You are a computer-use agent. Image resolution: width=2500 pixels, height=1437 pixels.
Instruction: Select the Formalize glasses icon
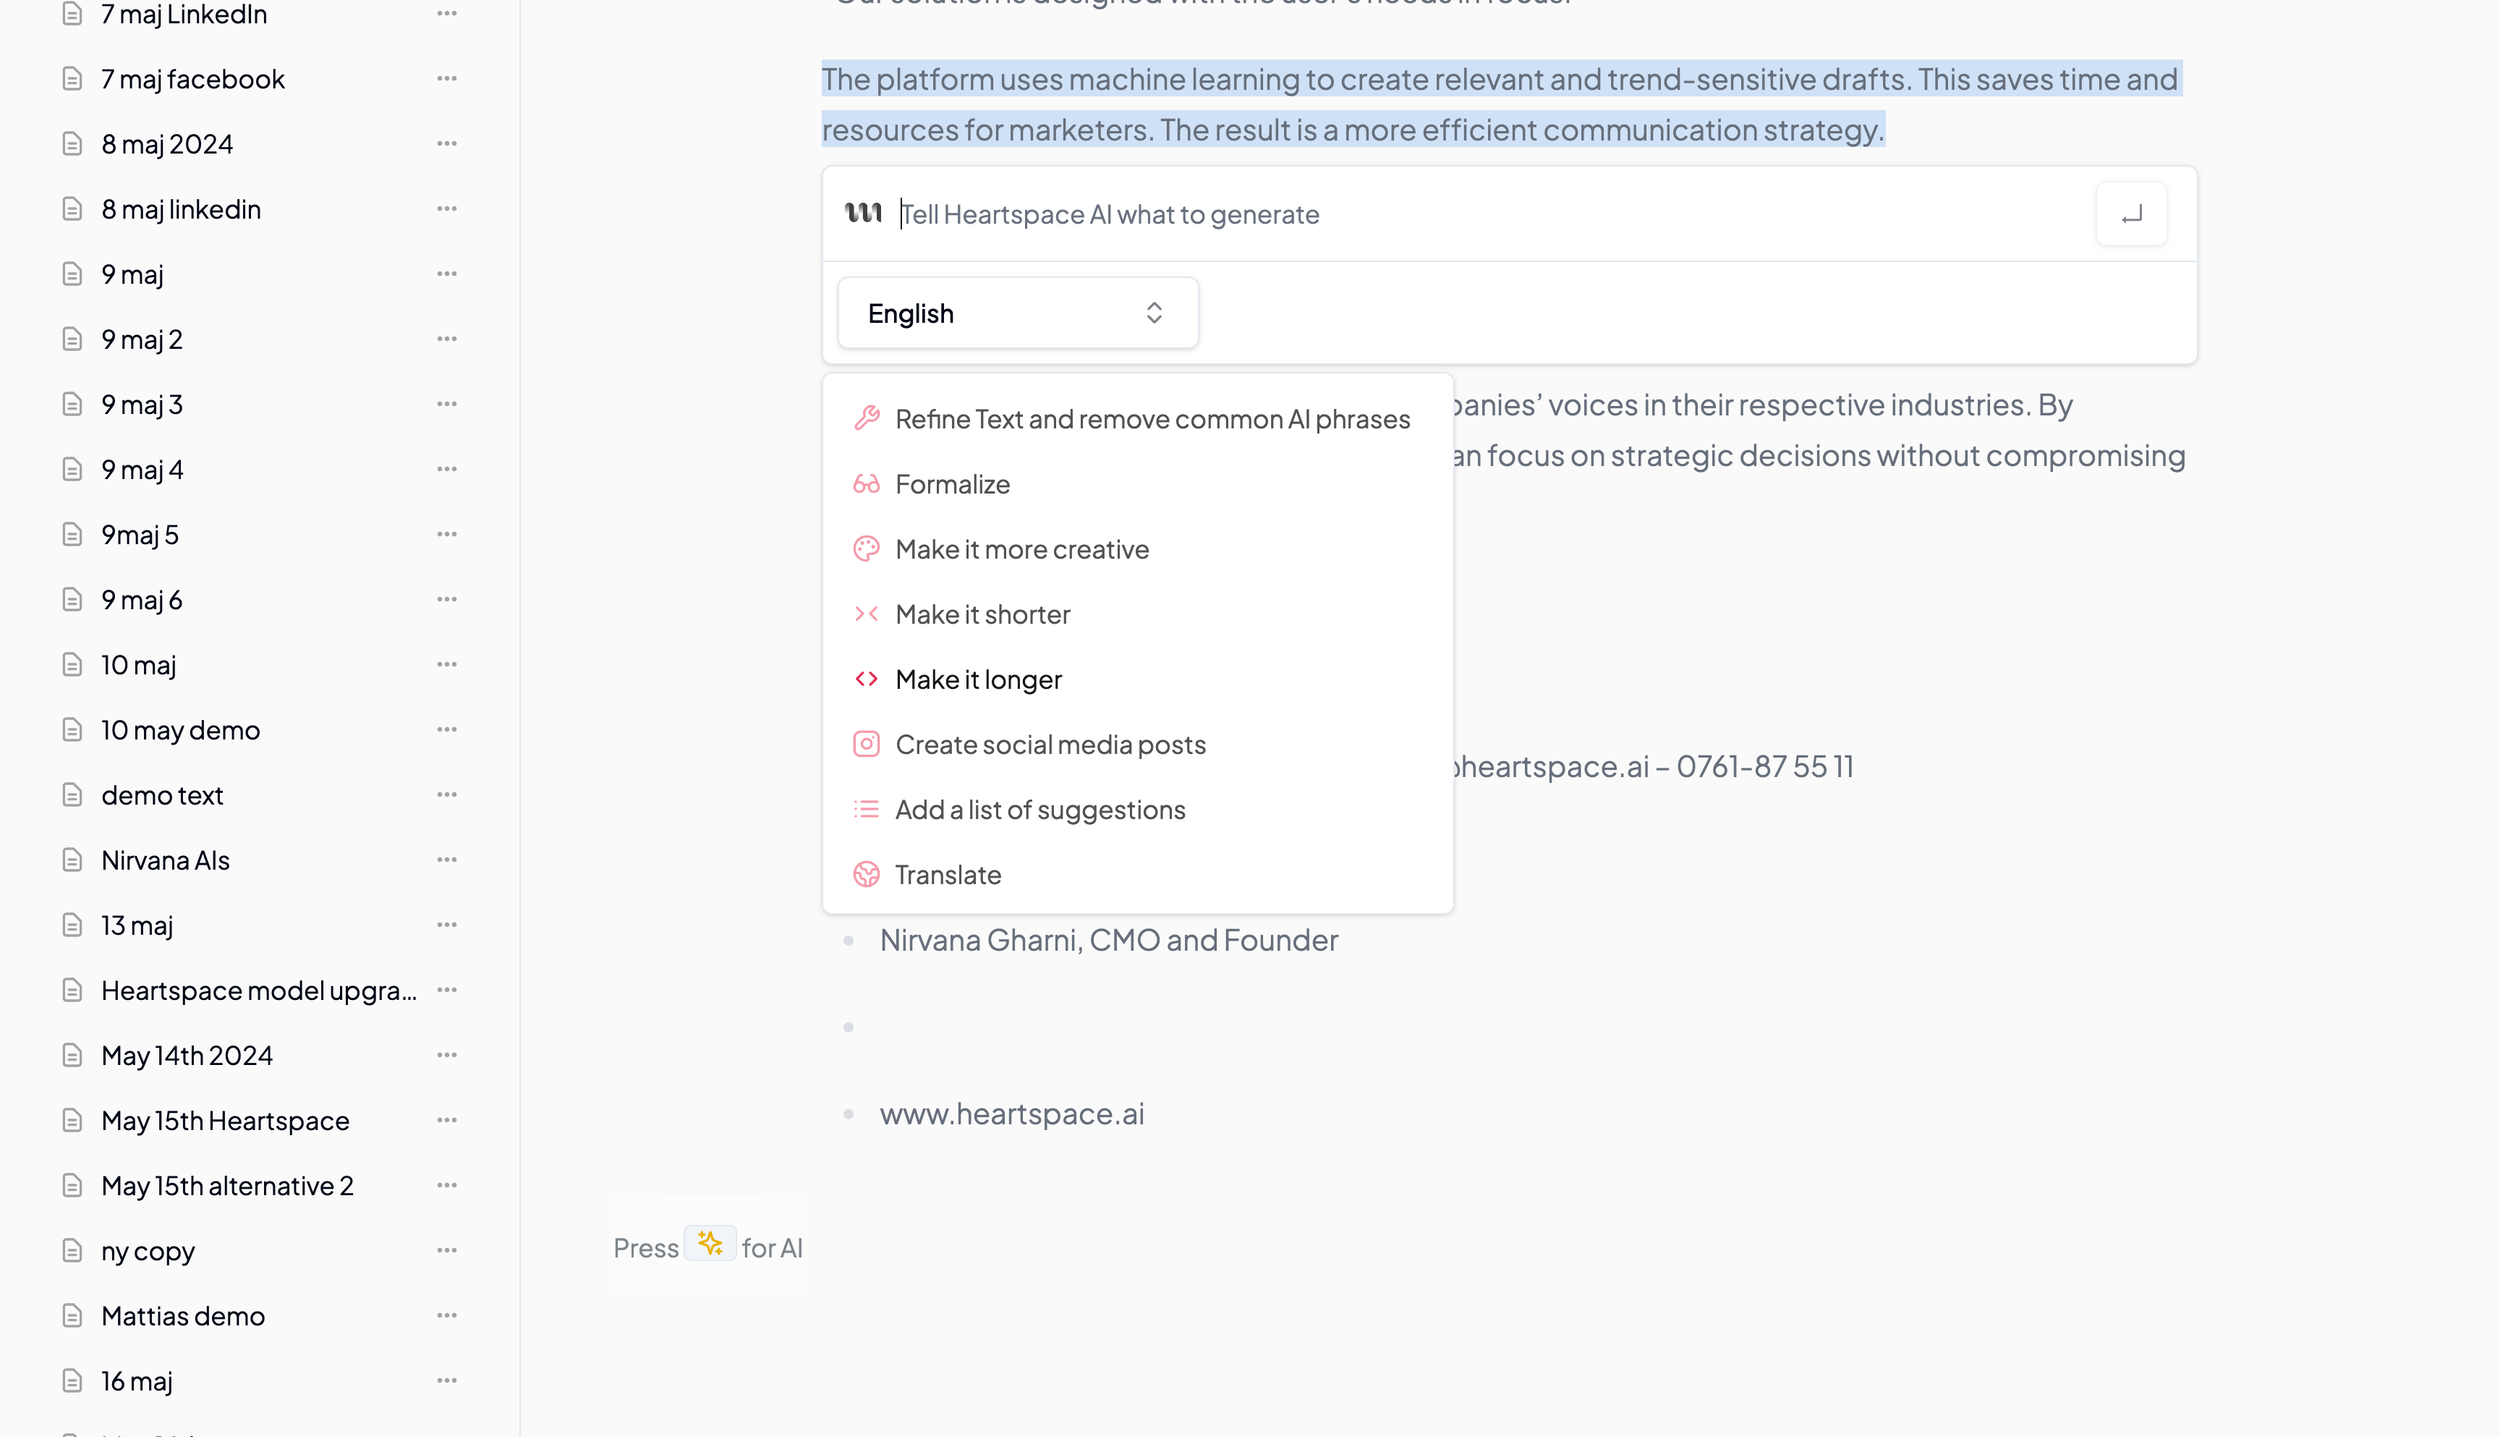coord(866,483)
